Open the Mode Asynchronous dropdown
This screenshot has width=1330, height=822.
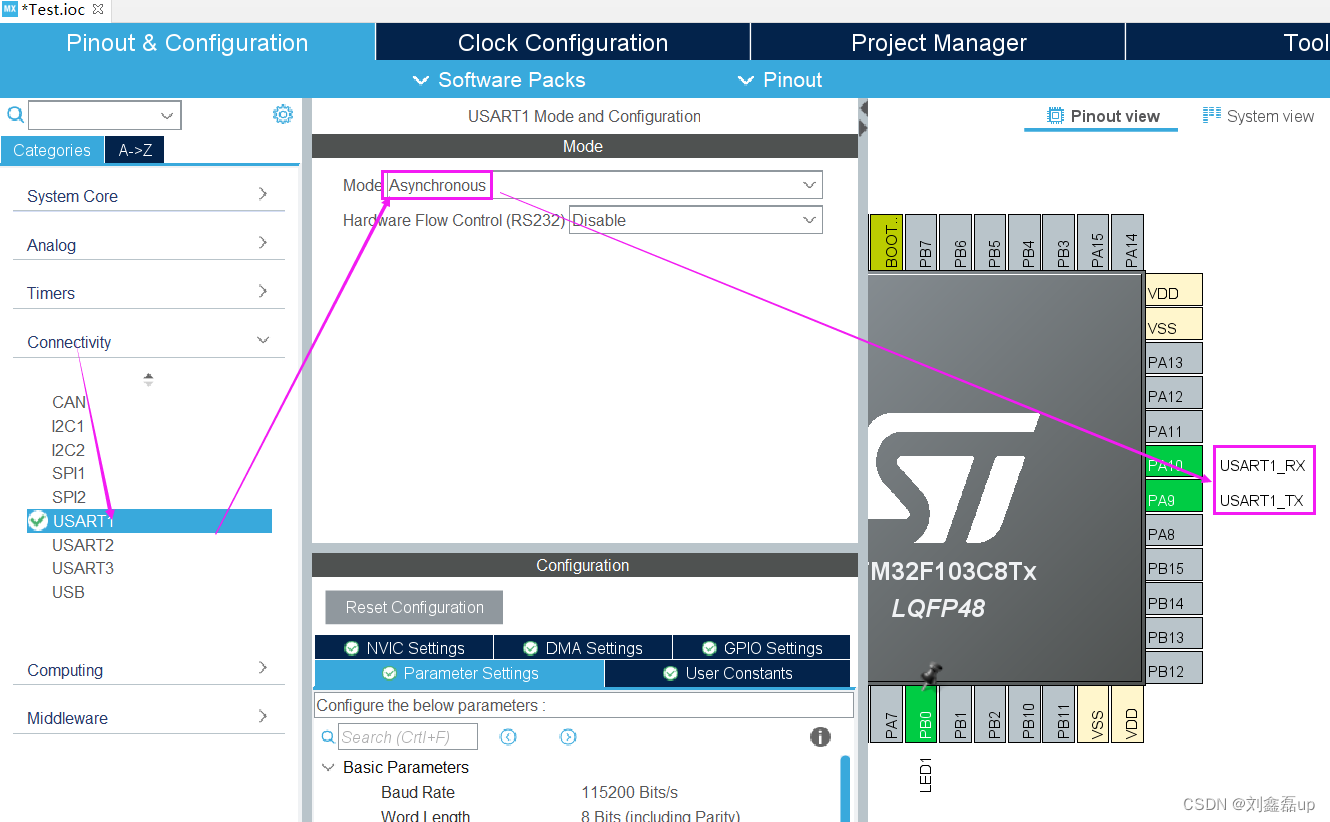[x=604, y=185]
